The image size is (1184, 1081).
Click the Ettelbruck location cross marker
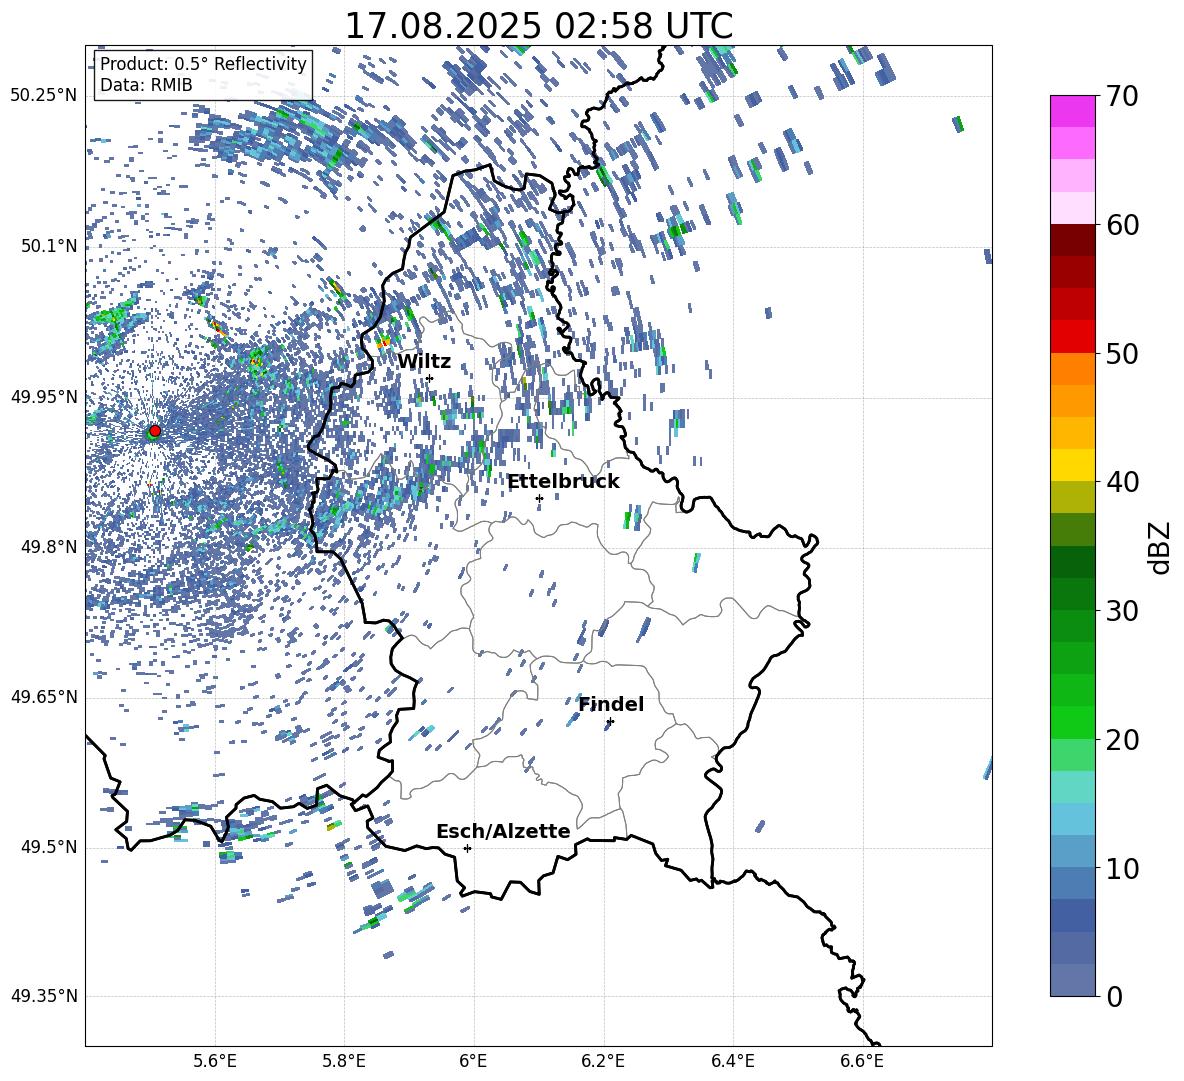click(x=539, y=498)
